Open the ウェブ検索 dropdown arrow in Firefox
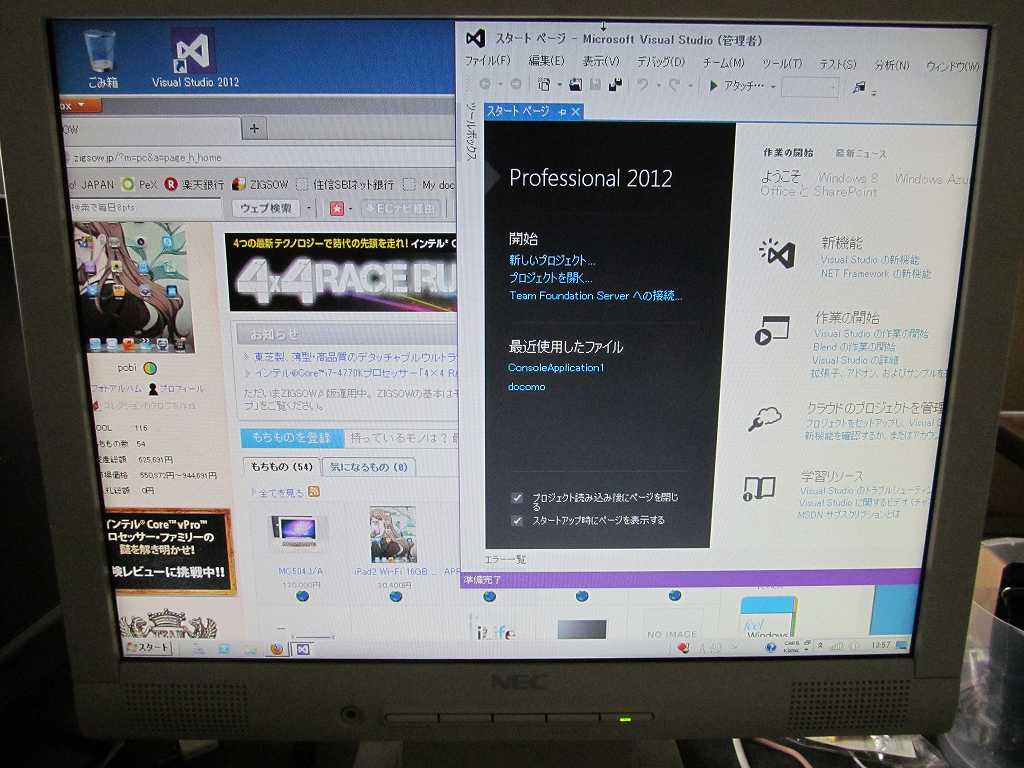 click(x=308, y=208)
